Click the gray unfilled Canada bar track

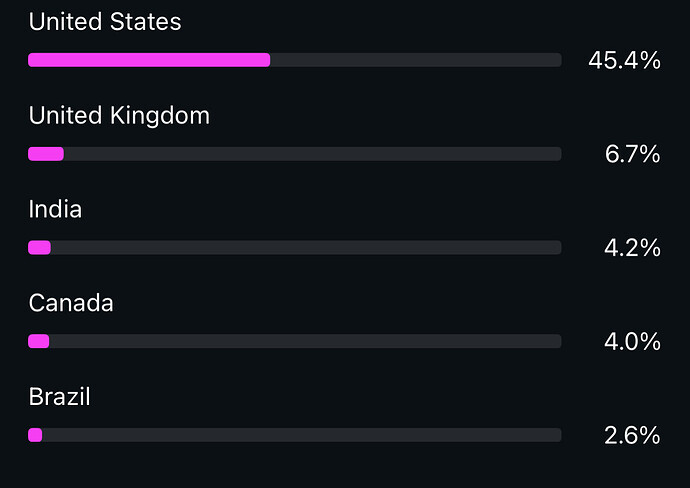coord(305,341)
